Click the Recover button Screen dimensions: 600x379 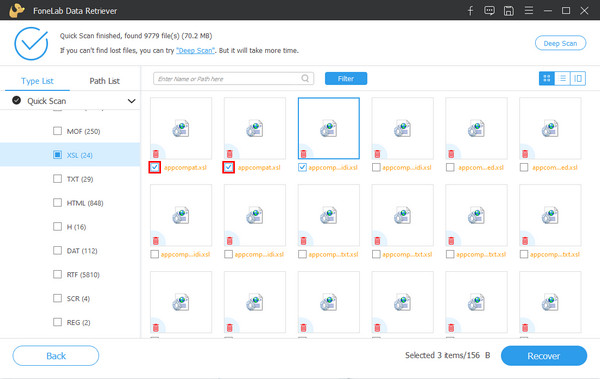[x=544, y=356]
